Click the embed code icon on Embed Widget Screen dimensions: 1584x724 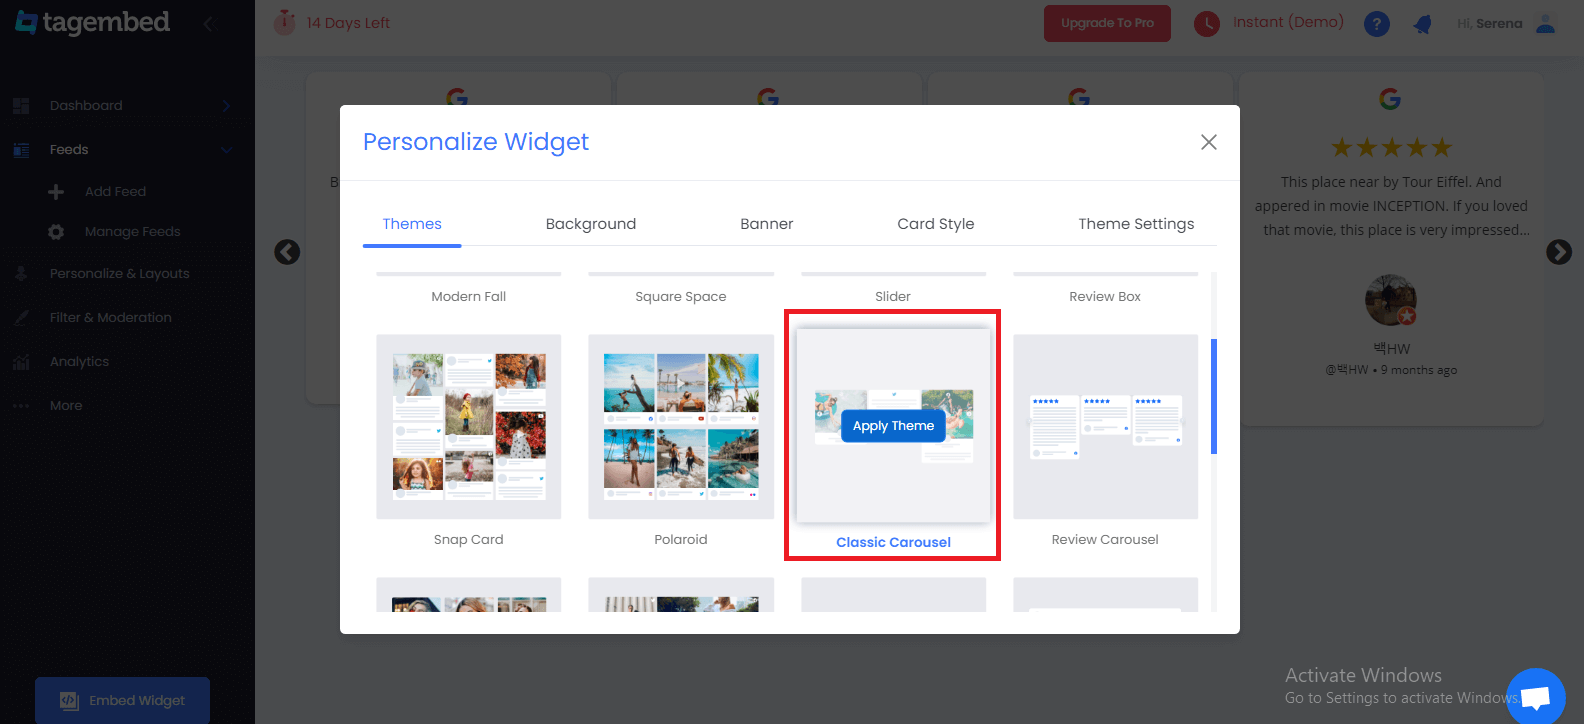click(x=69, y=701)
